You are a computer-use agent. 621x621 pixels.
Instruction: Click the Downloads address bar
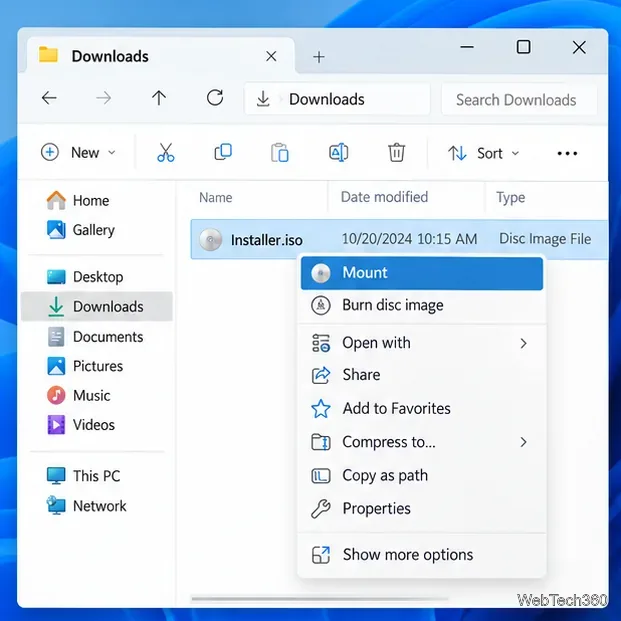pos(337,99)
